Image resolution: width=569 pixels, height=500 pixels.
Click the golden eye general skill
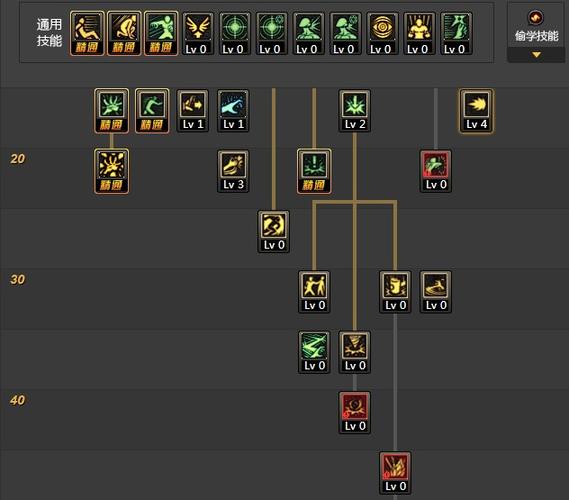(x=382, y=33)
